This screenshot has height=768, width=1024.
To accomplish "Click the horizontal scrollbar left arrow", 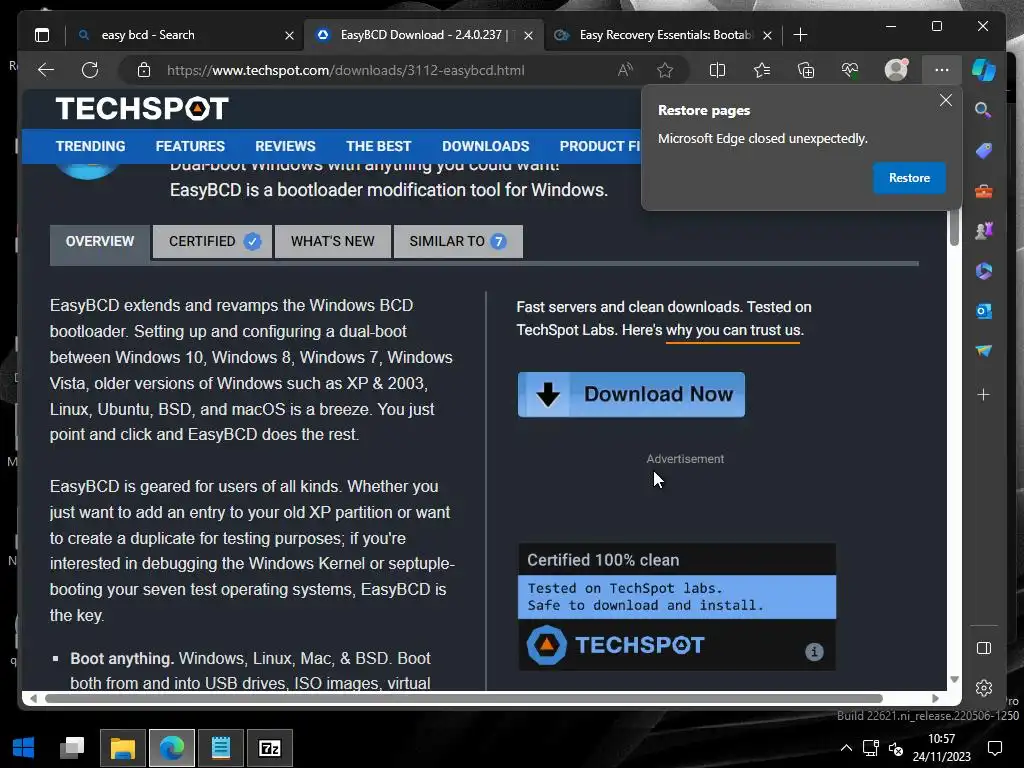I will [33, 698].
